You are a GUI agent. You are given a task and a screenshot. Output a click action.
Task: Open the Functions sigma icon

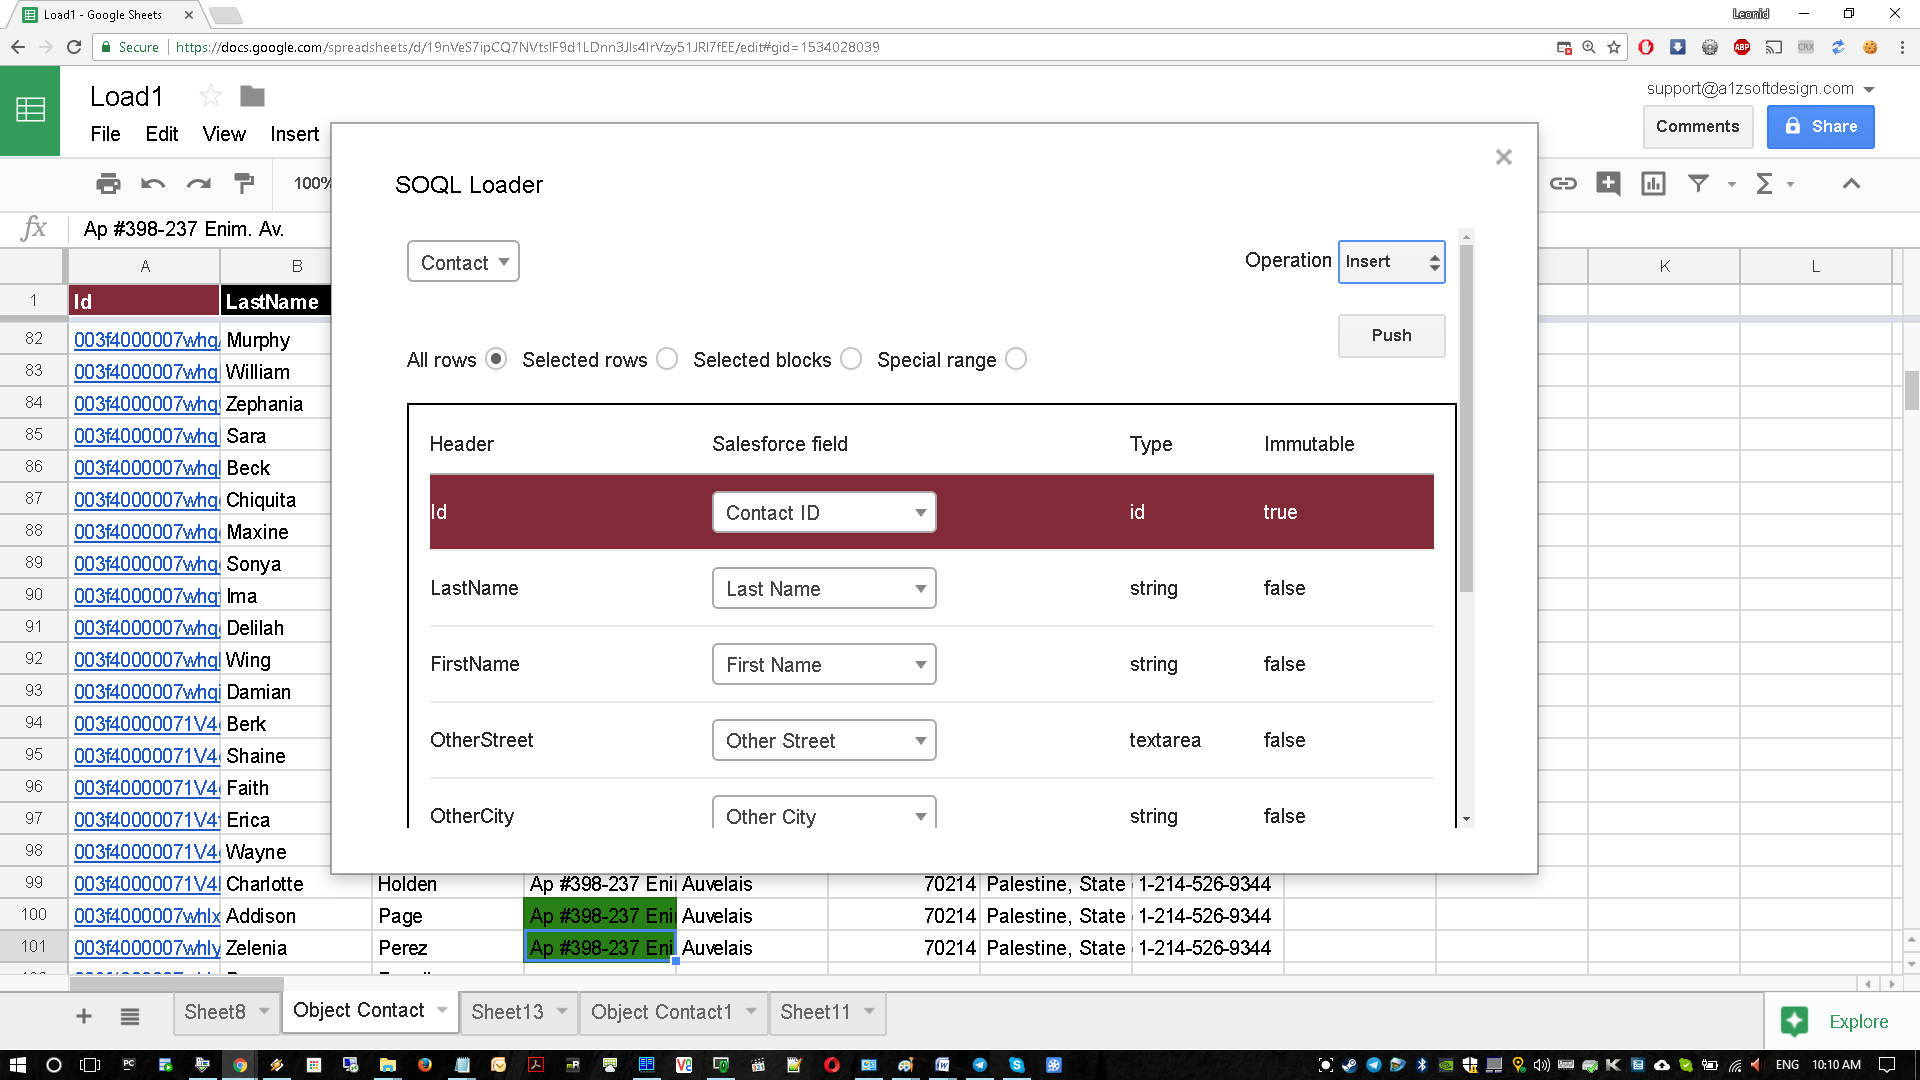click(1767, 184)
